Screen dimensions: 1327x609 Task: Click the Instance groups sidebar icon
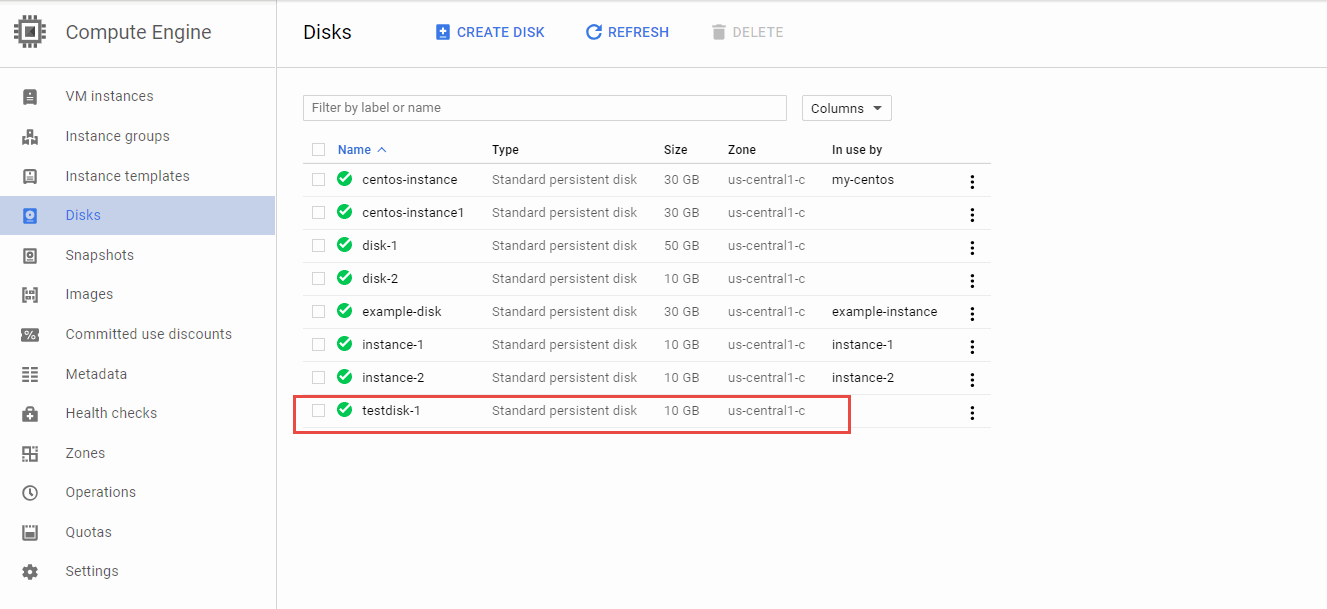[30, 137]
